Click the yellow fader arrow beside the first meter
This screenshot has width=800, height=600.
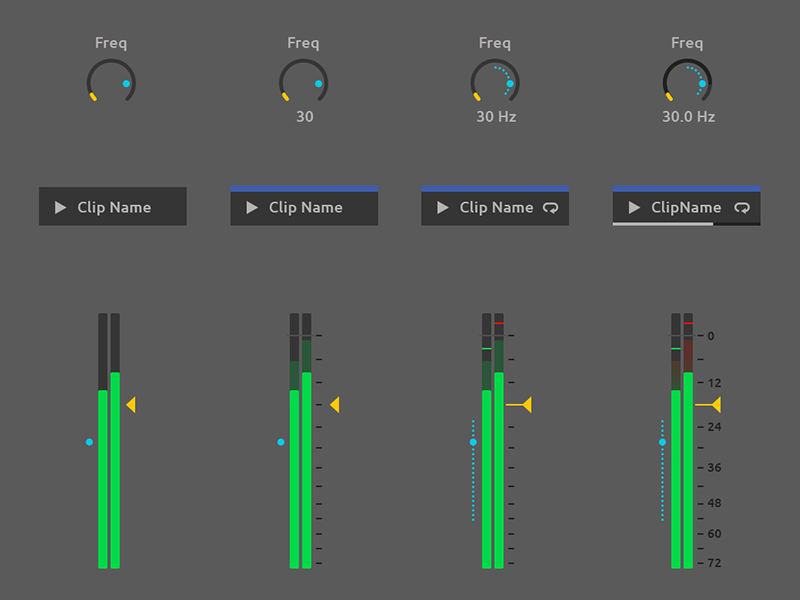pos(131,405)
